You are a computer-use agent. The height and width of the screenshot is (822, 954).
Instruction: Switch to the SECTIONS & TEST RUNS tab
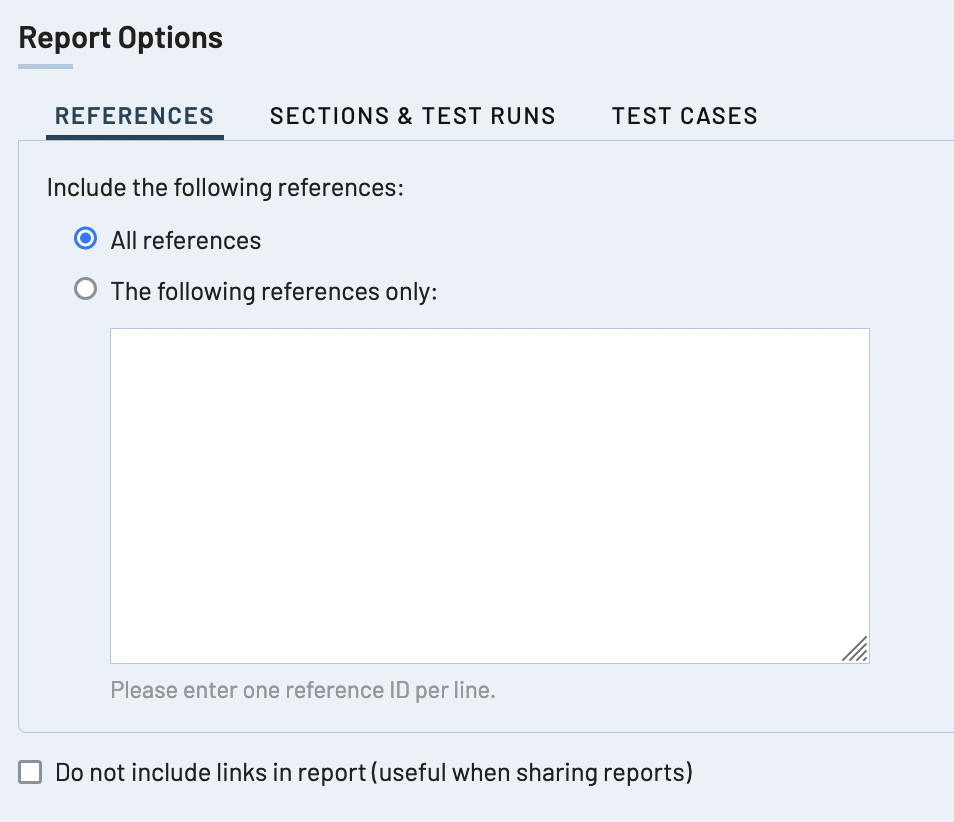[412, 115]
